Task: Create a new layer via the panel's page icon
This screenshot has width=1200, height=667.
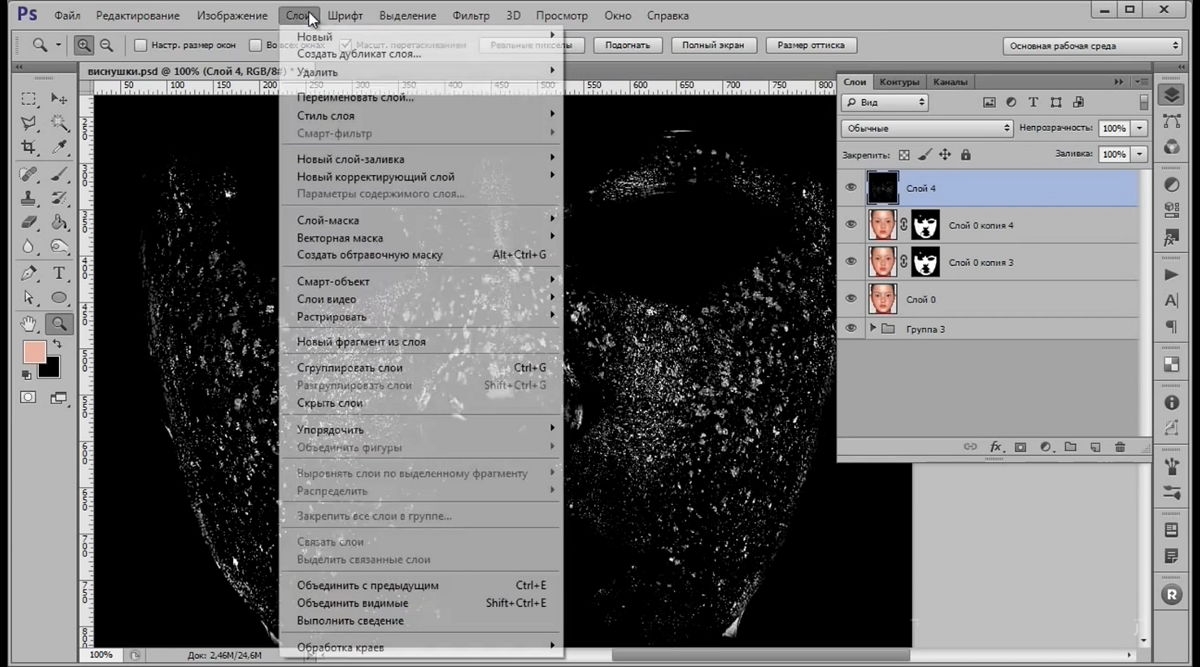Action: click(x=1095, y=447)
